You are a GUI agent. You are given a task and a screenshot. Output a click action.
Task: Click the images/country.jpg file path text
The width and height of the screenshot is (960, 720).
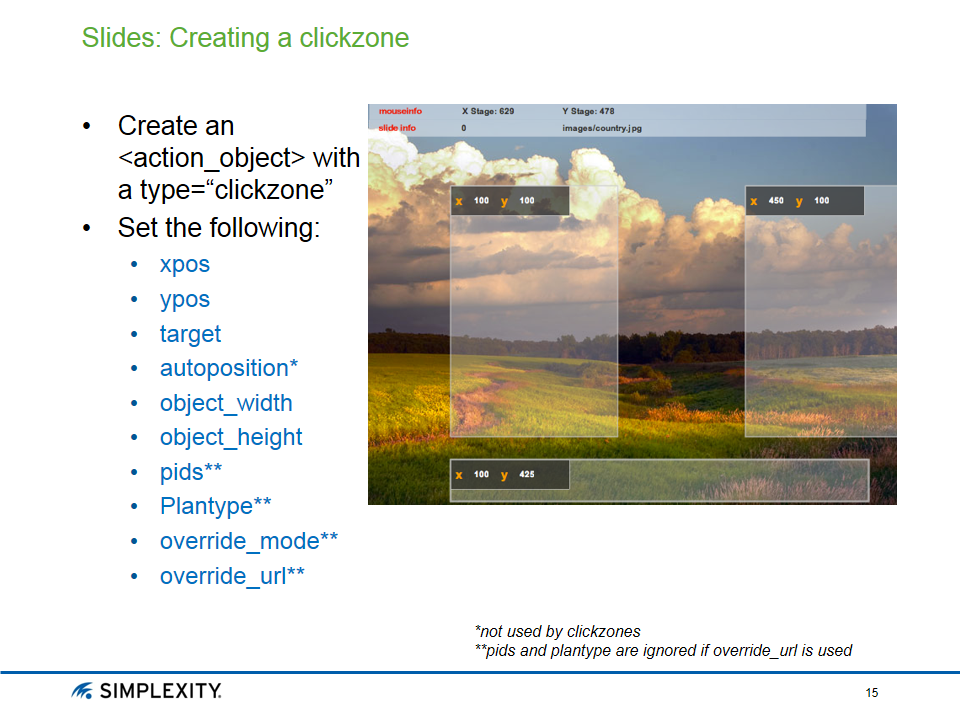tap(602, 128)
